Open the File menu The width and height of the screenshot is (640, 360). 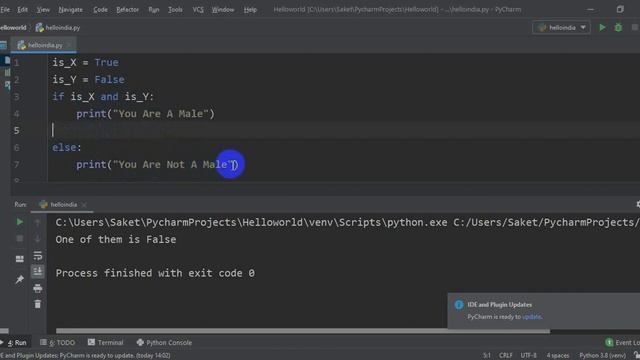pos(5,9)
